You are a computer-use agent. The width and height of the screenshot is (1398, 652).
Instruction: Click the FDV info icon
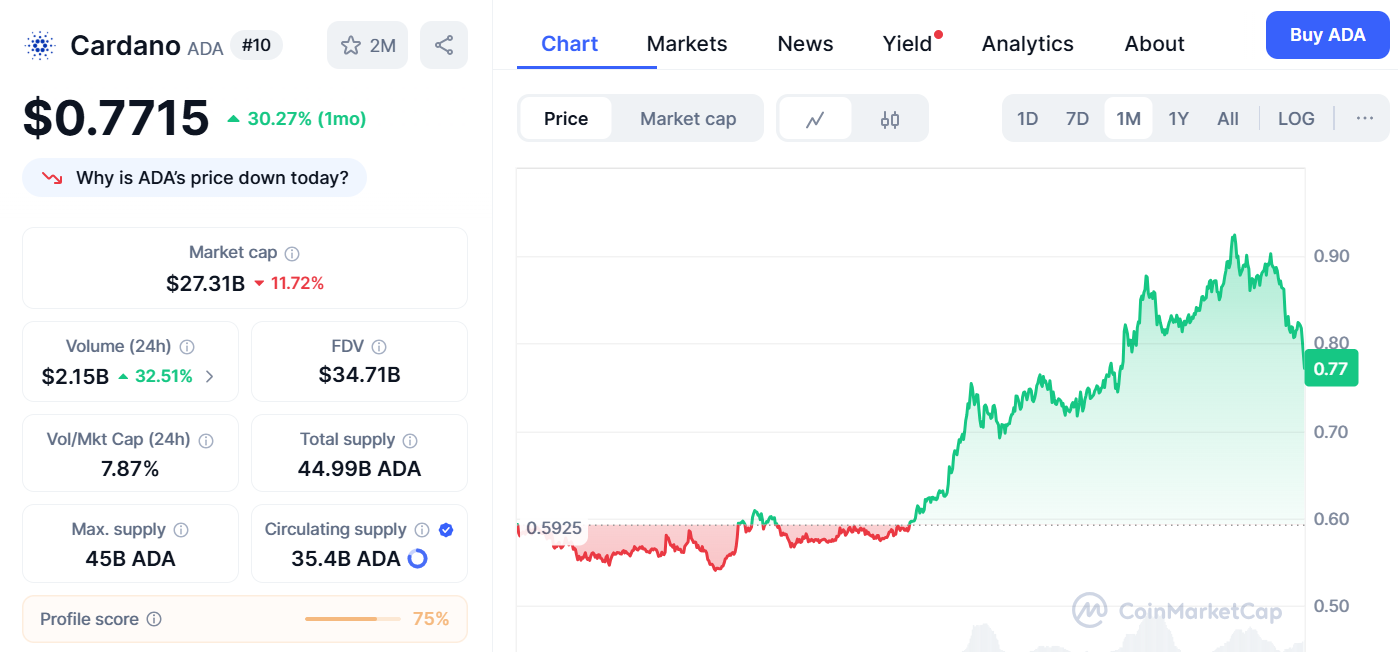(x=379, y=347)
